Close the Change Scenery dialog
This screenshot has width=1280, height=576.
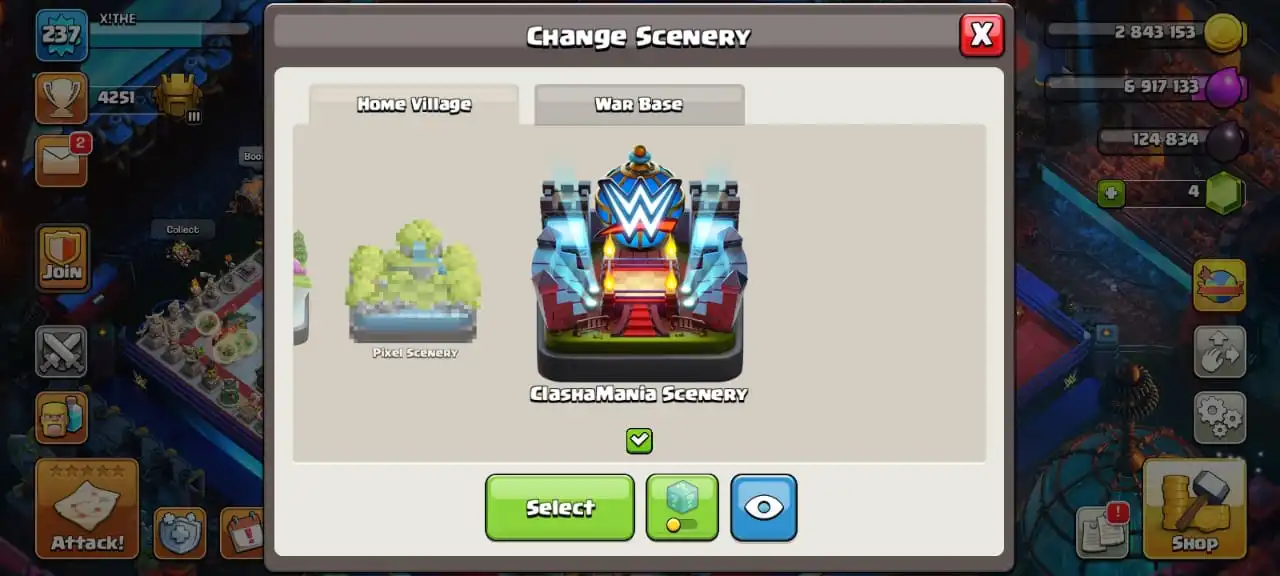[981, 35]
